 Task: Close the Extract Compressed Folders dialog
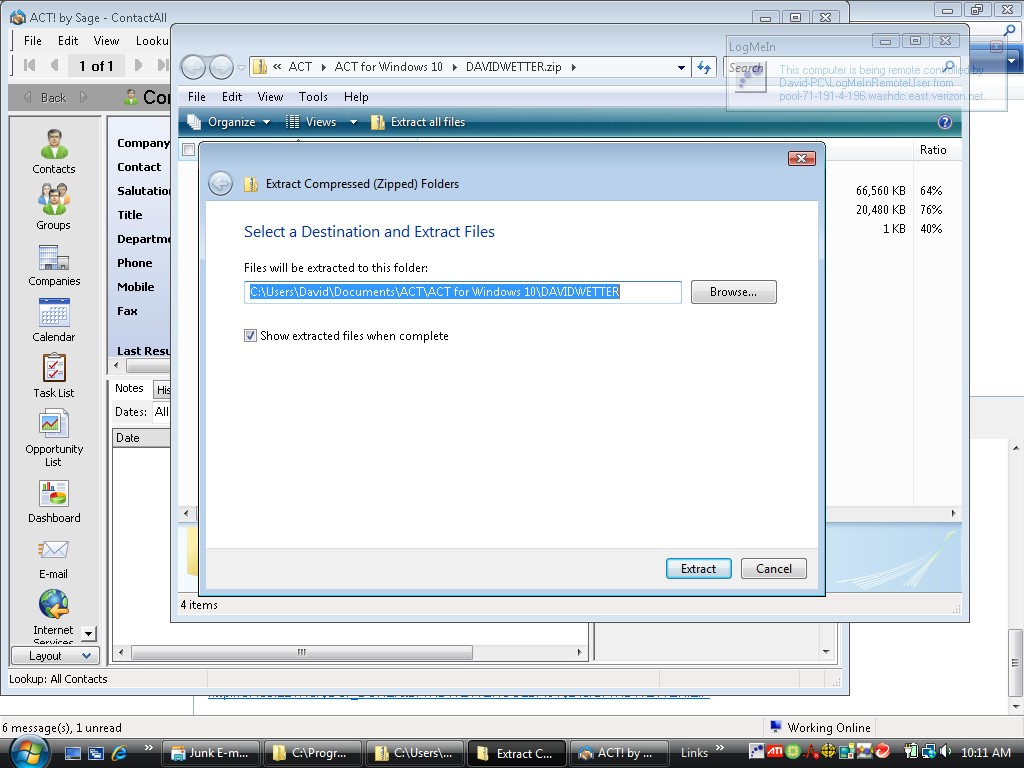point(801,159)
